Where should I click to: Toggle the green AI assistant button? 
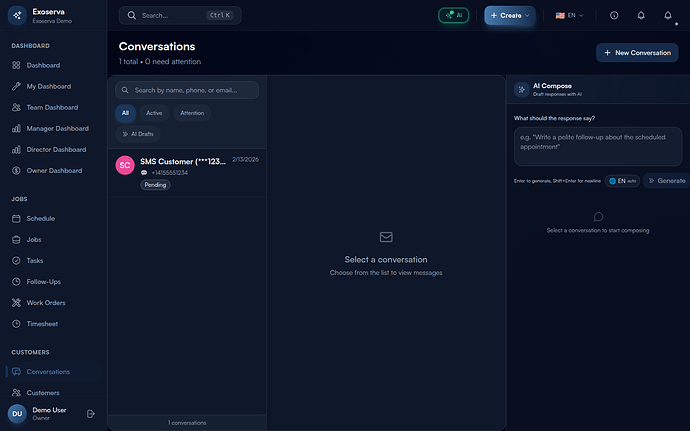[453, 16]
